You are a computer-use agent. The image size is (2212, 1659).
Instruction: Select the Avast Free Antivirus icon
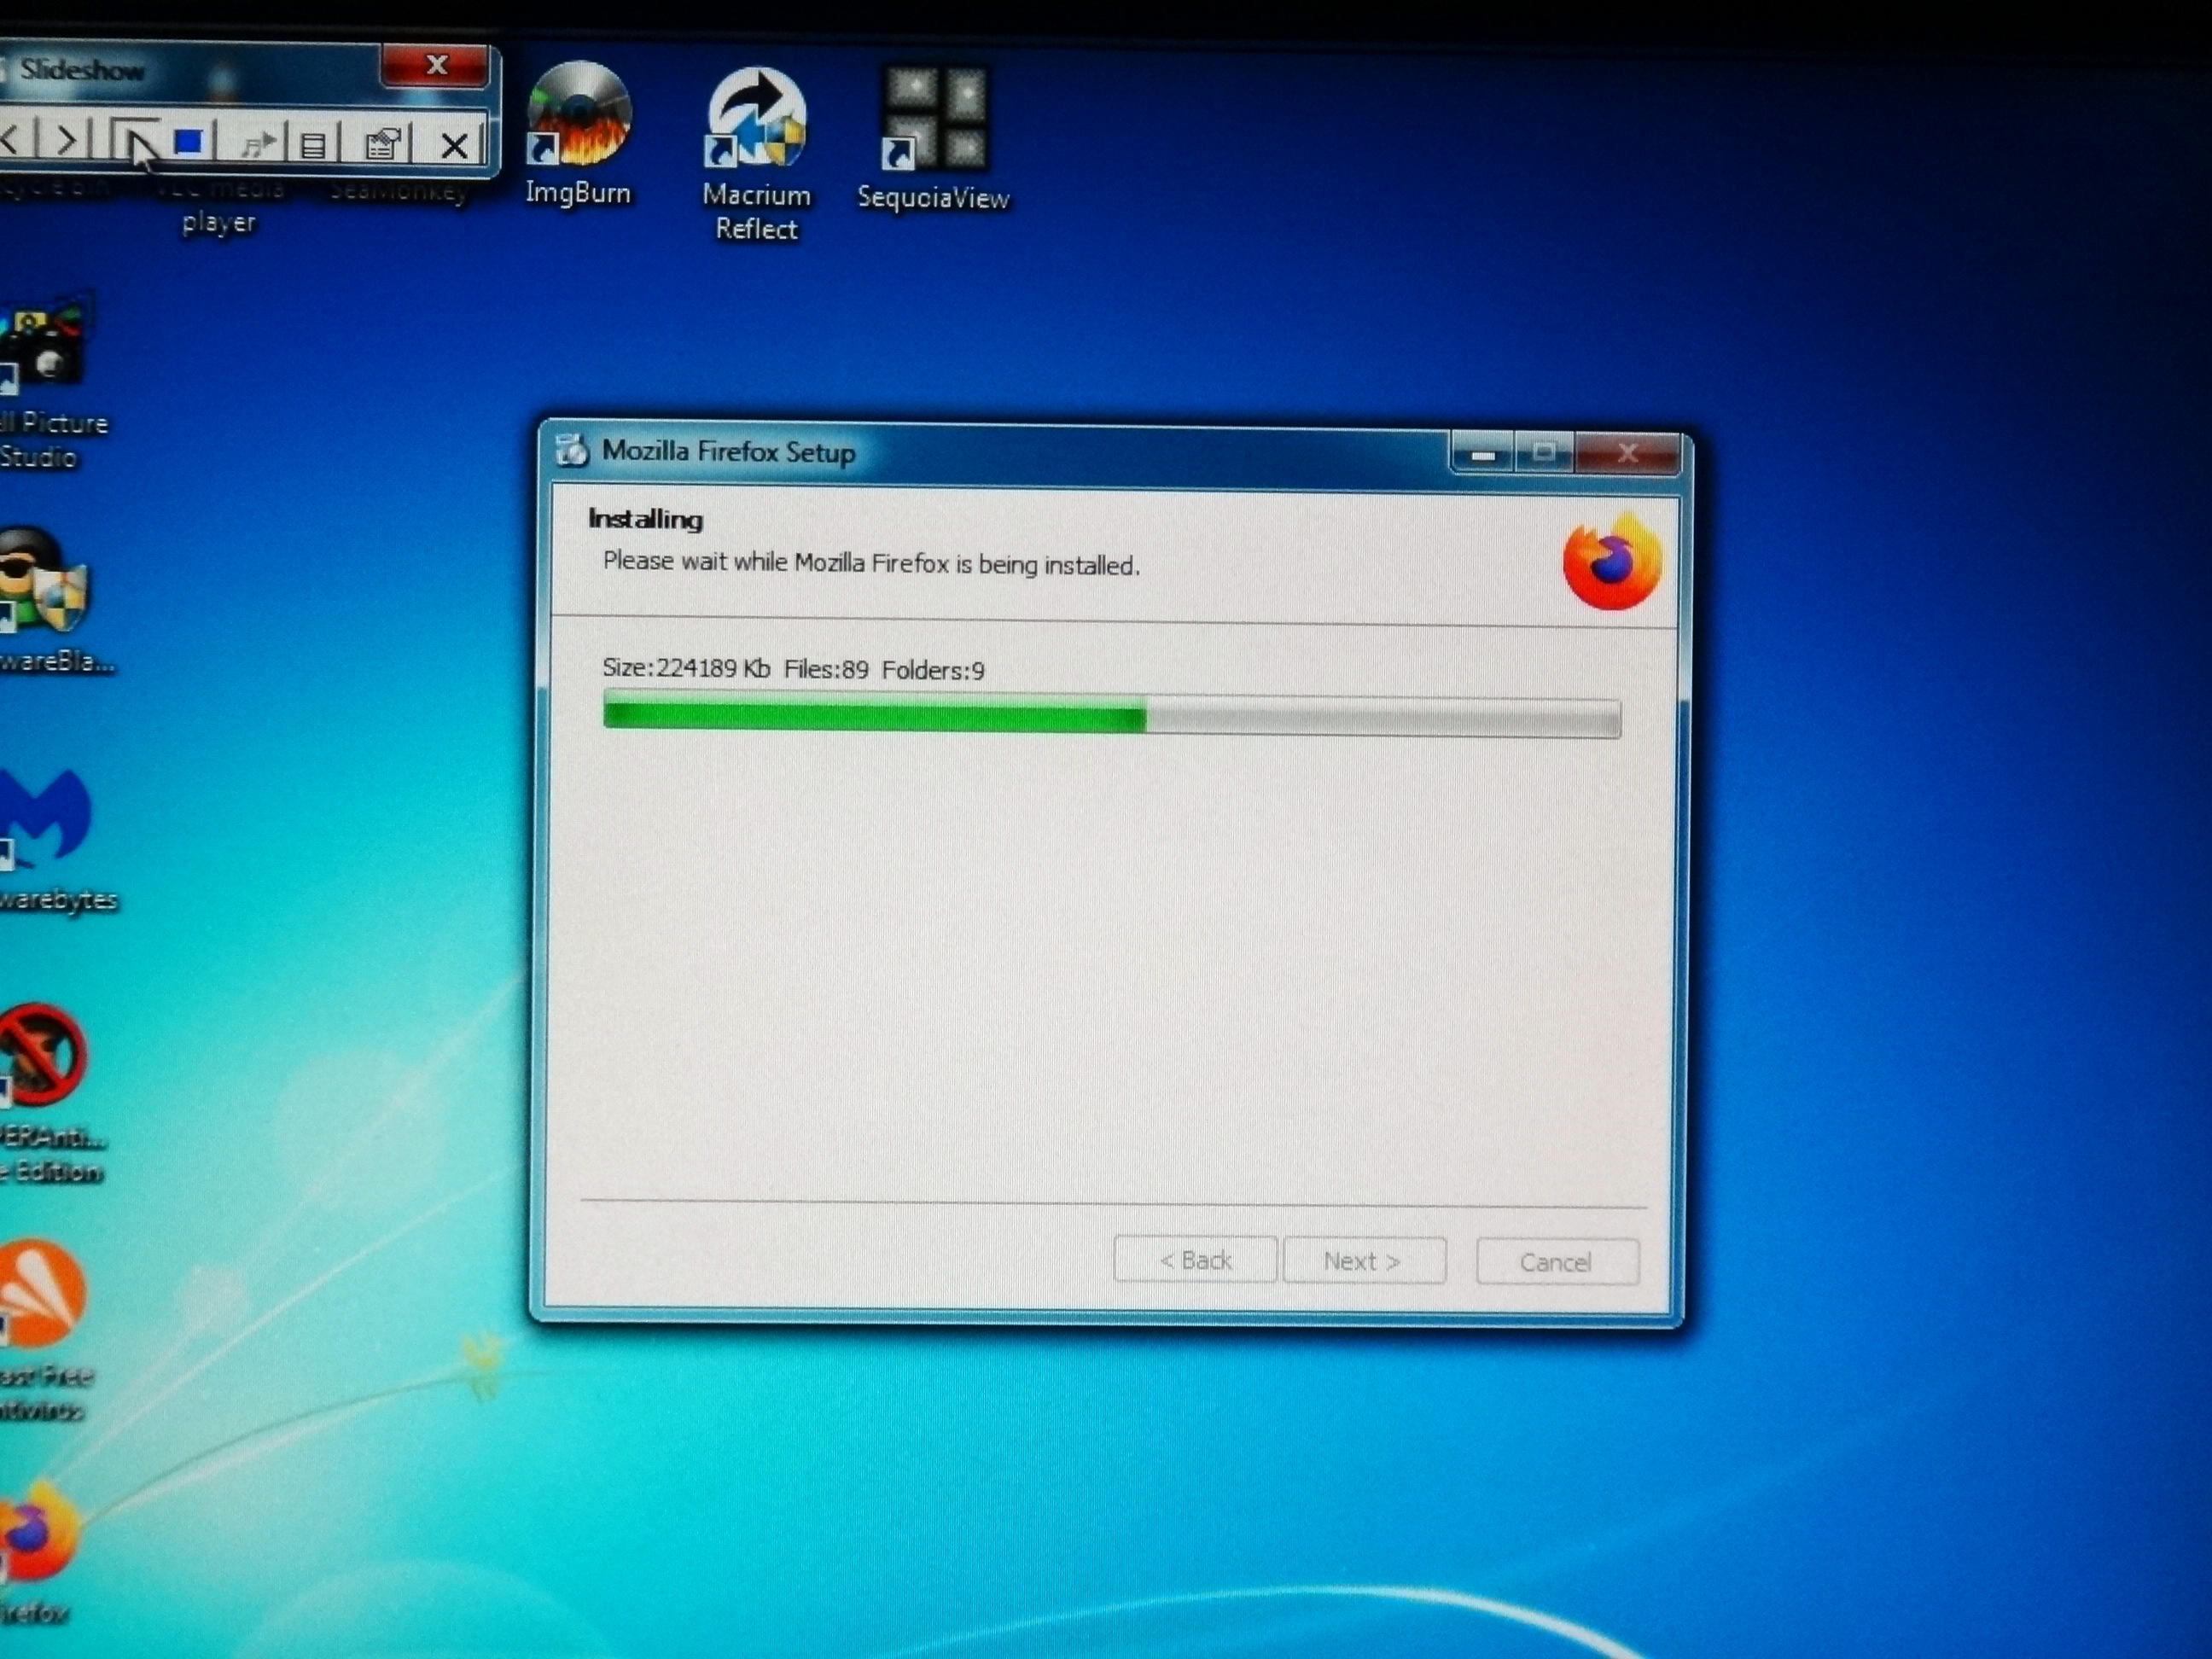click(45, 1330)
